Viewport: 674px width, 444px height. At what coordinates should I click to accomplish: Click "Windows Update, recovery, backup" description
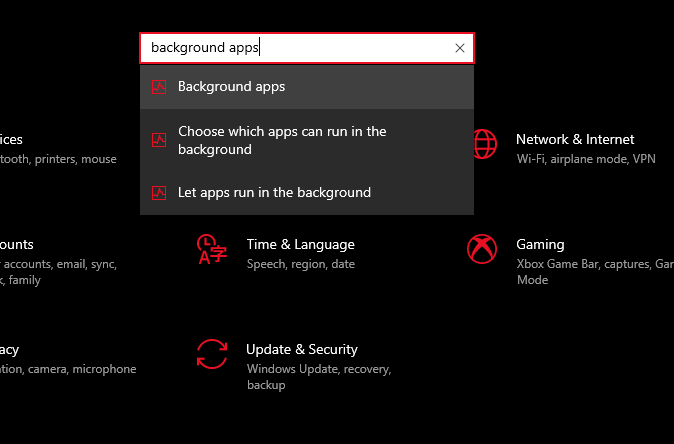pyautogui.click(x=319, y=377)
